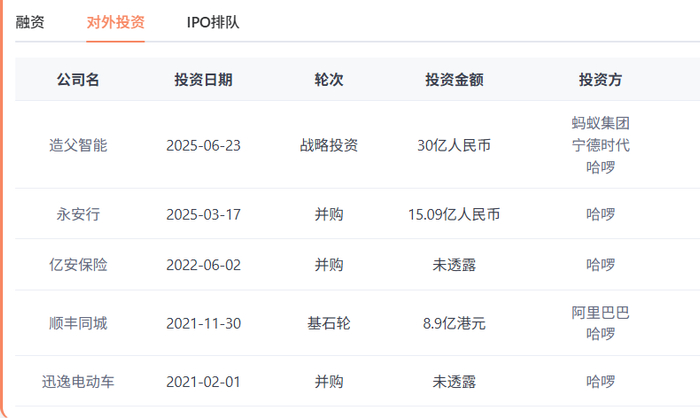This screenshot has height=418, width=700.
Task: Click the 公司名 column header
Action: (x=78, y=80)
